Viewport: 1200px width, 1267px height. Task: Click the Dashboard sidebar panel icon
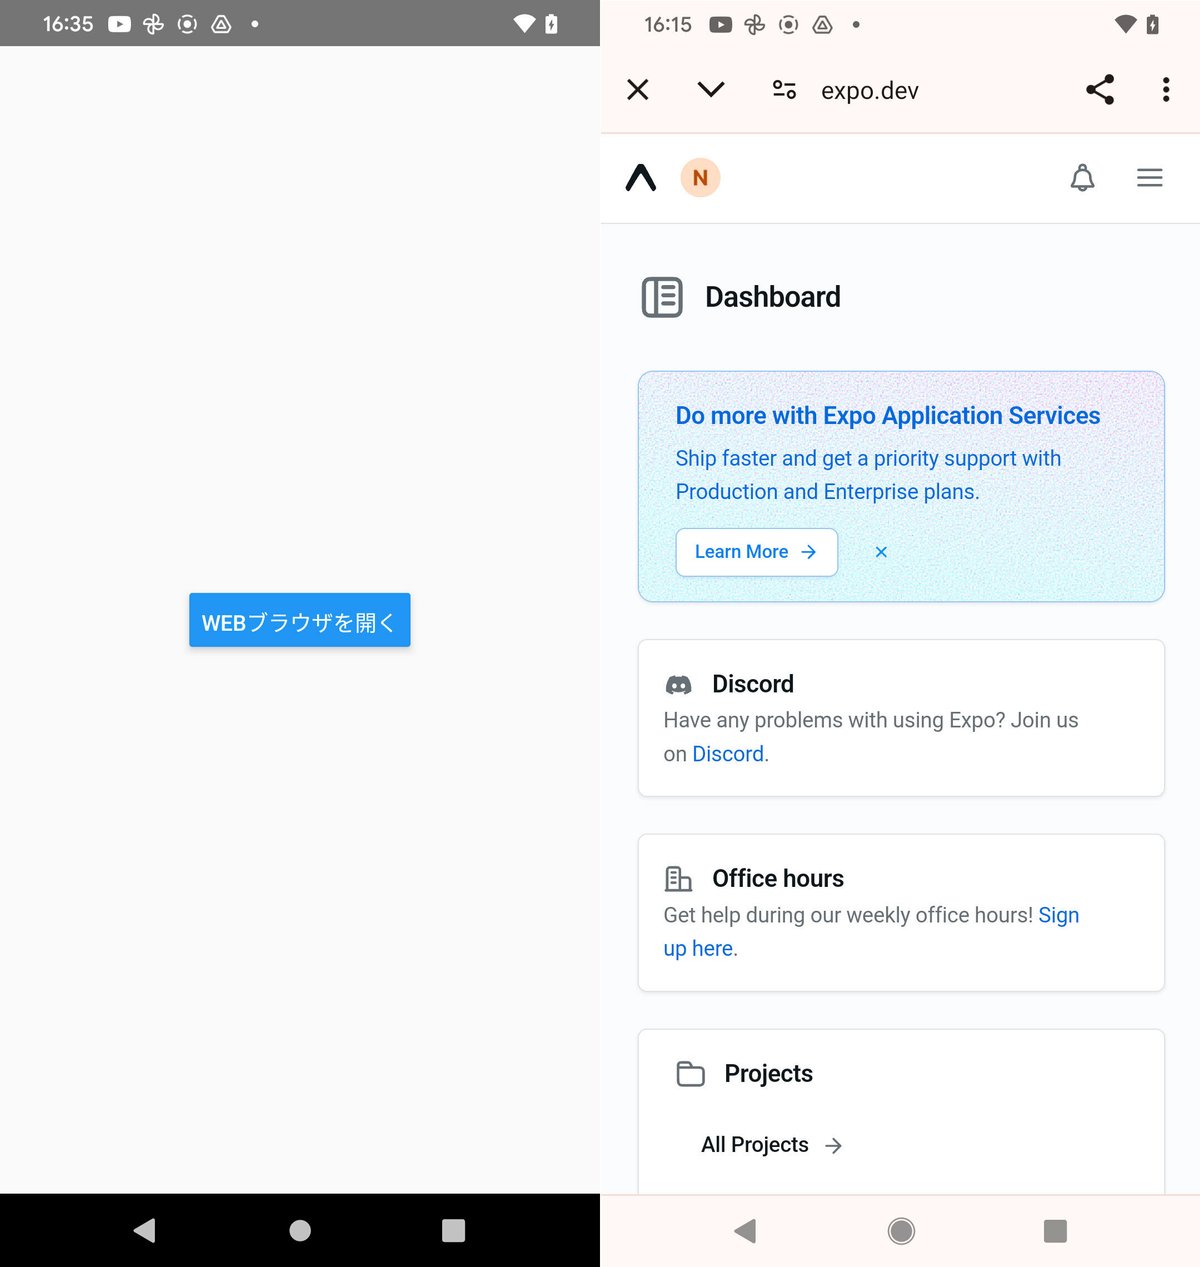point(662,297)
